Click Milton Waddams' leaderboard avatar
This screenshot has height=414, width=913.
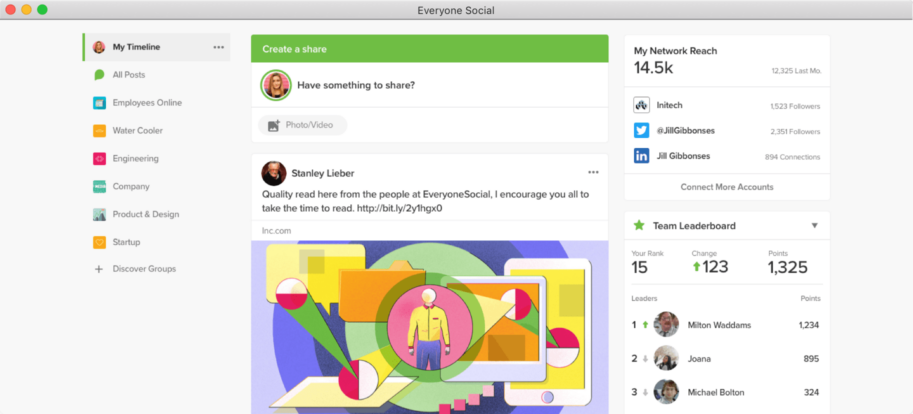tap(666, 325)
